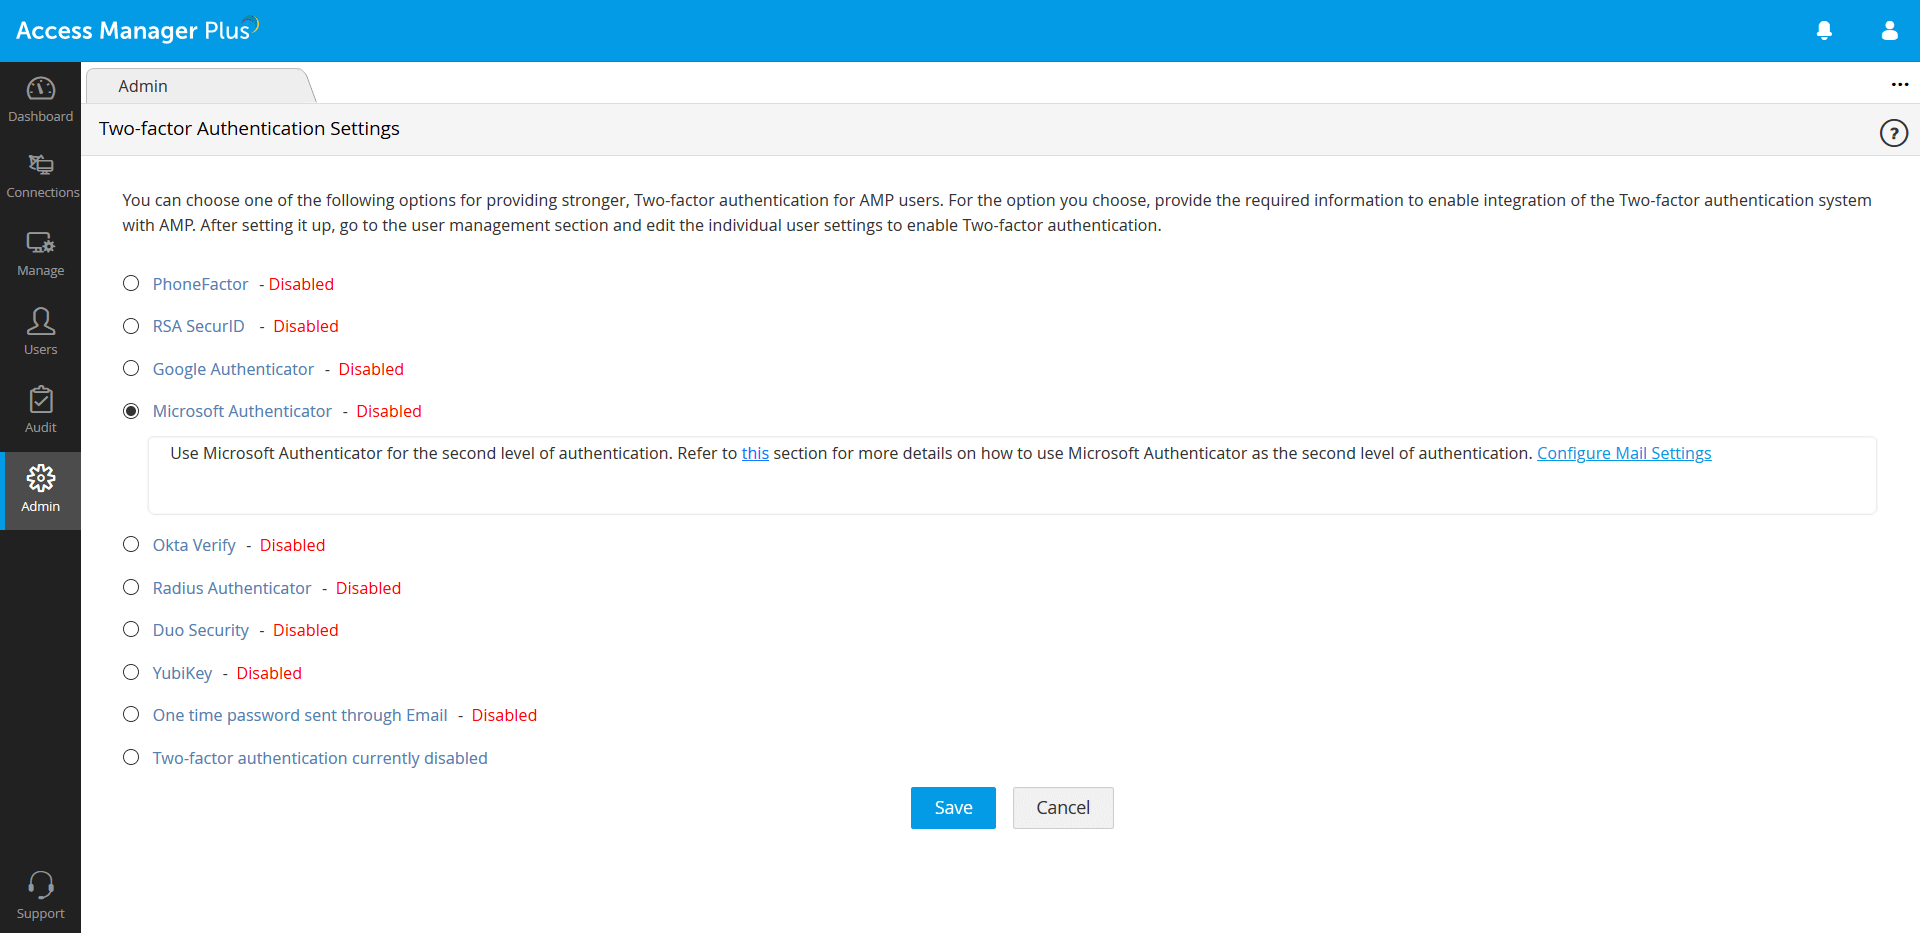Choose one time password through Email option
This screenshot has height=933, width=1920.
[131, 714]
